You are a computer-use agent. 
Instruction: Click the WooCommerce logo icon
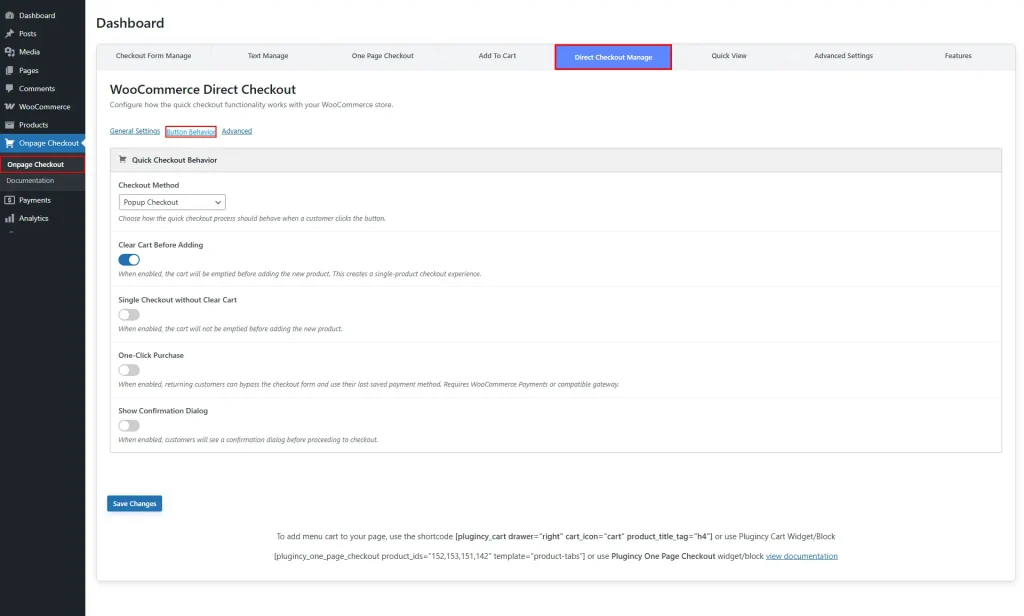click(9, 106)
